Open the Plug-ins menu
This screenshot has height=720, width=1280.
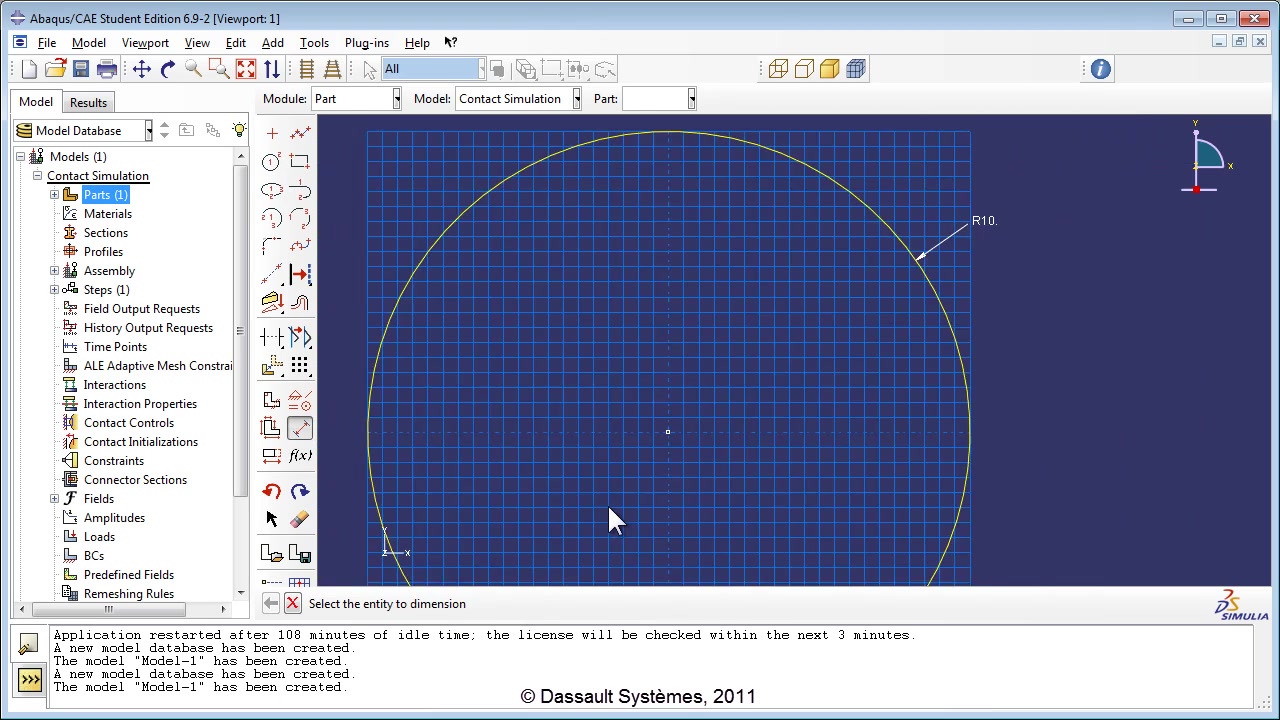tap(366, 43)
